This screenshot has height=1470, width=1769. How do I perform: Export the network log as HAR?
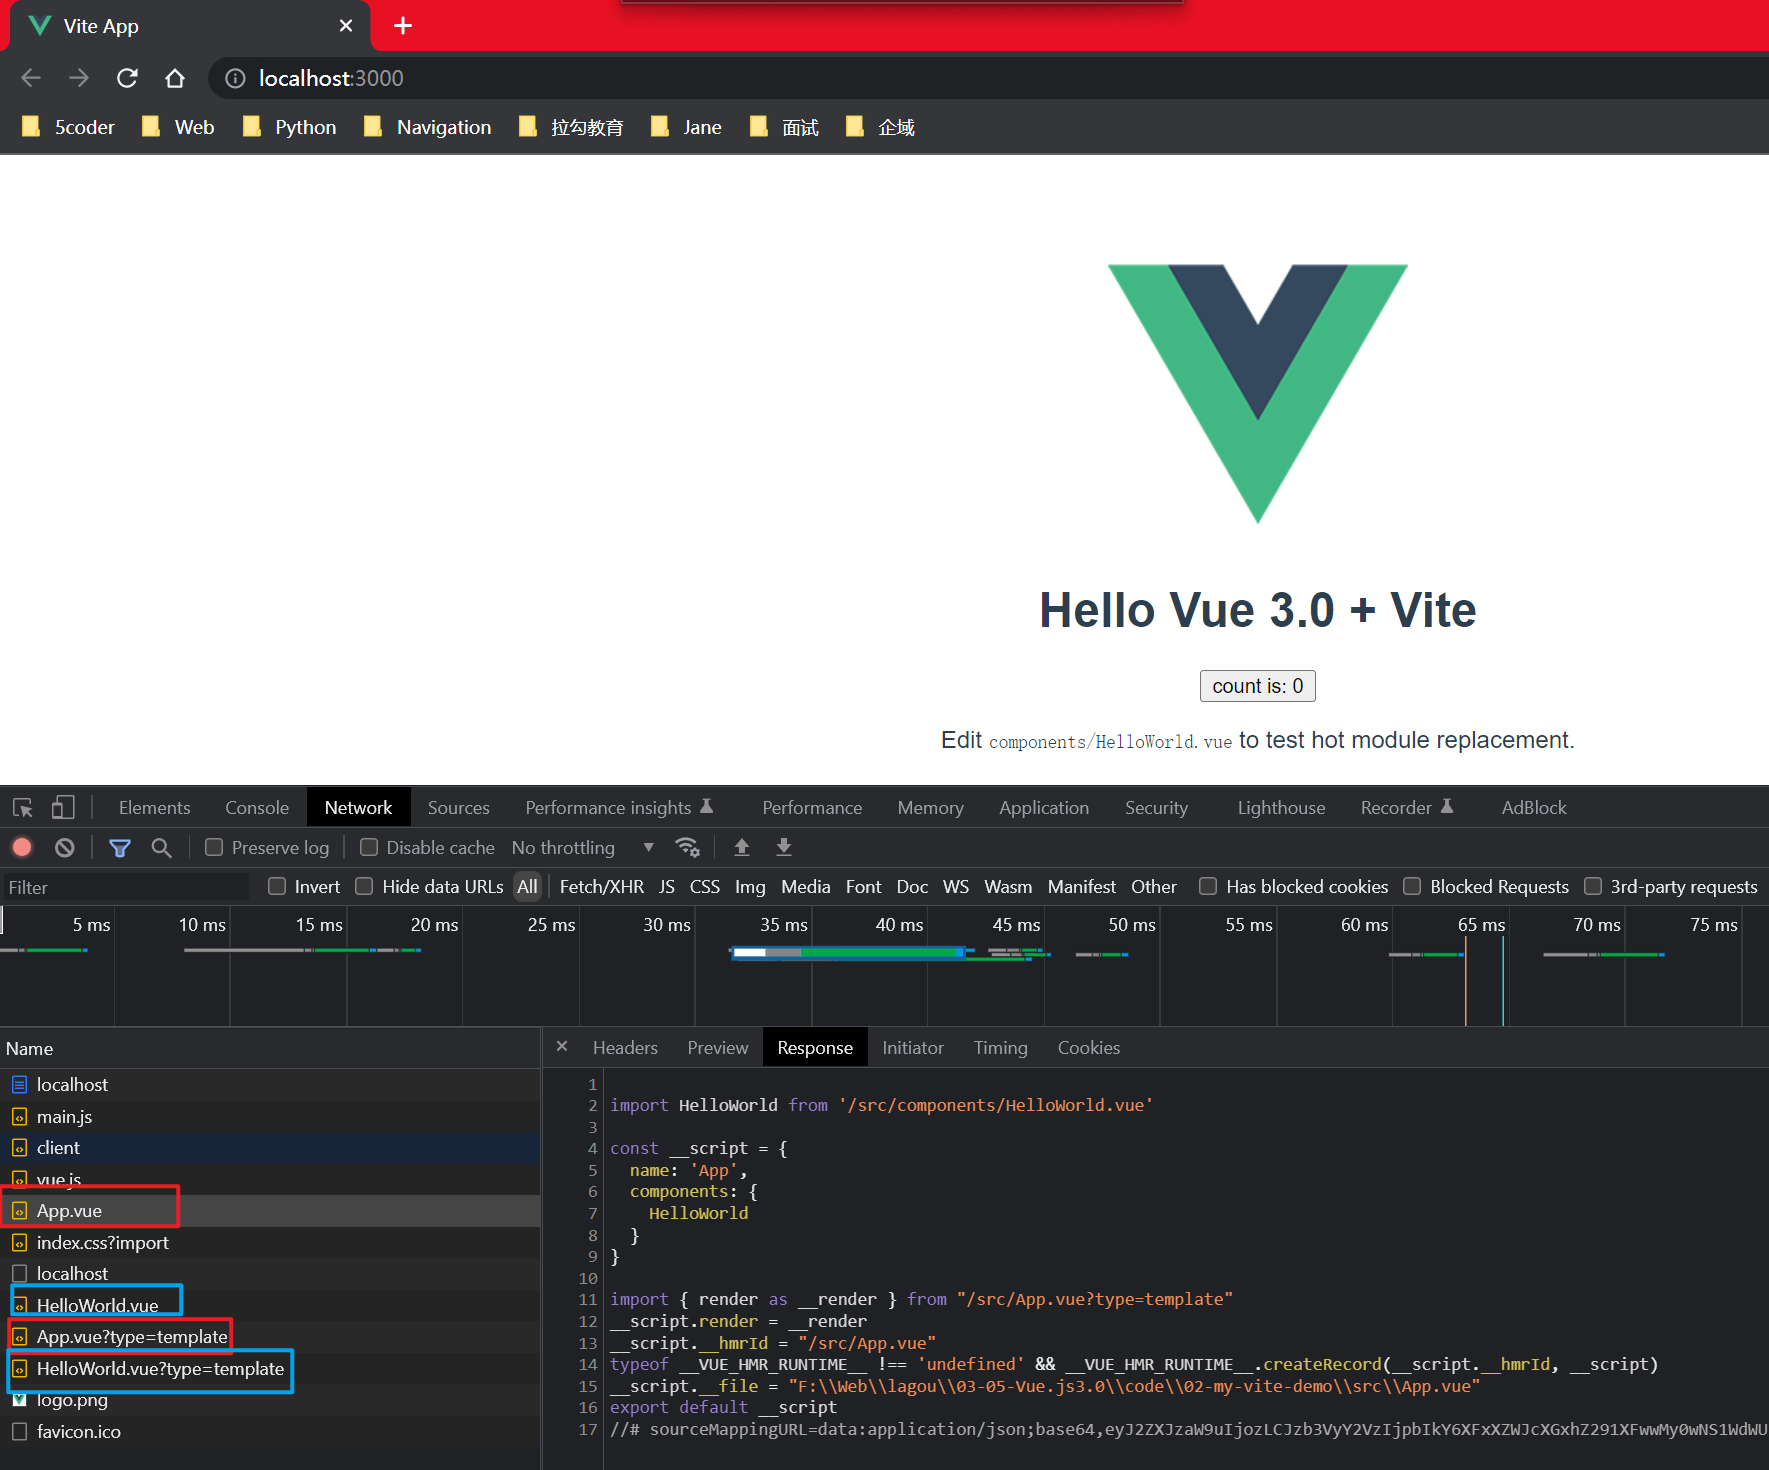coord(784,847)
